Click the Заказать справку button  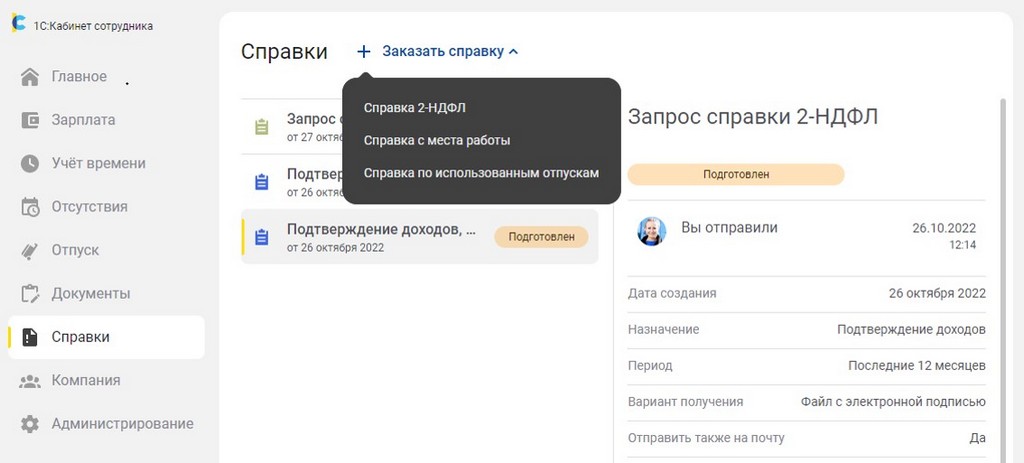443,51
